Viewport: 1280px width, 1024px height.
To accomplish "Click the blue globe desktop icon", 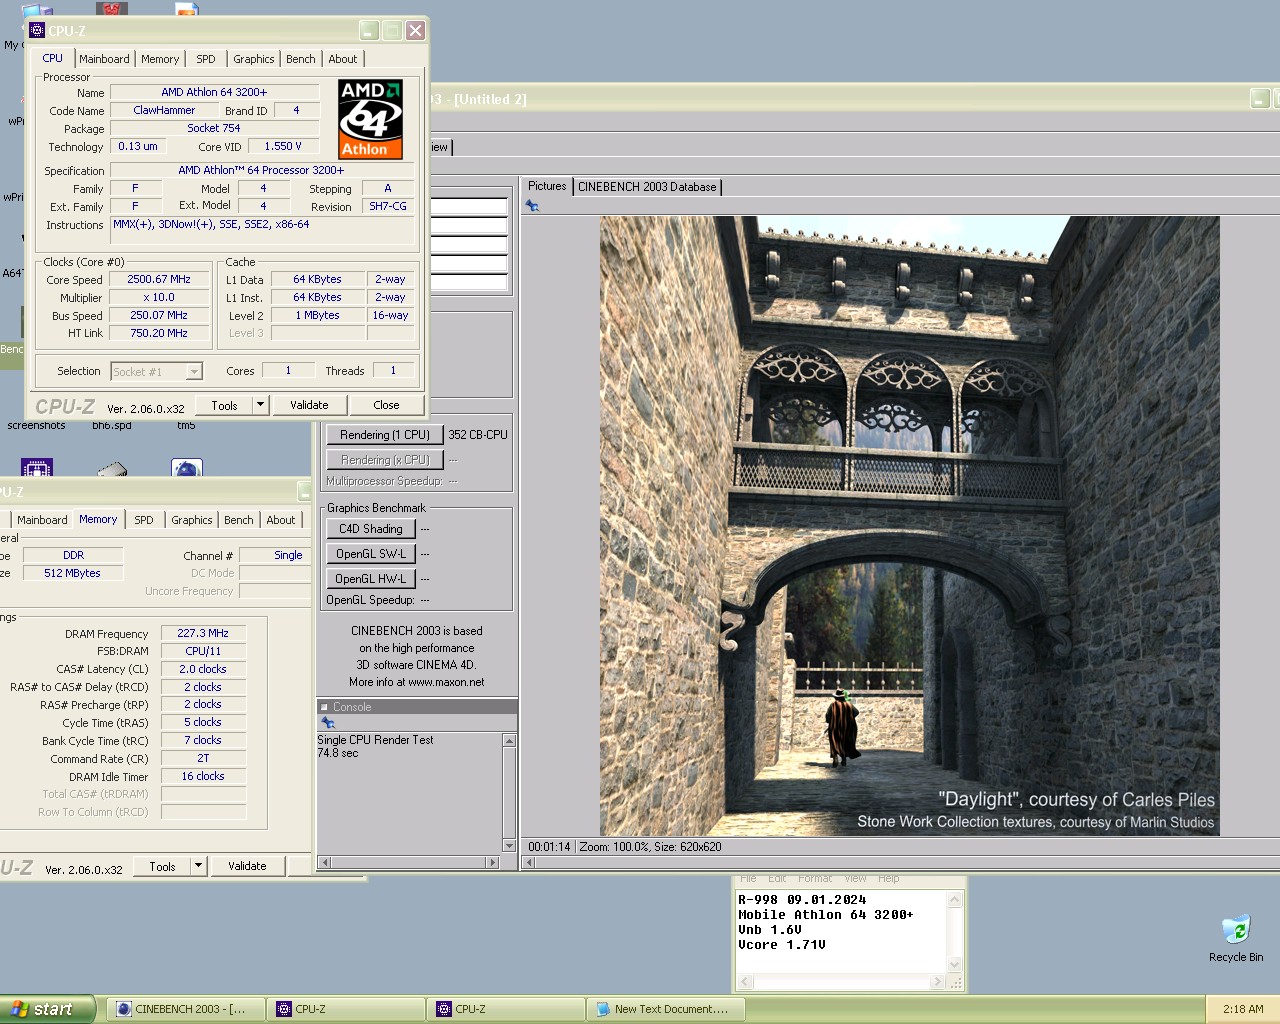I will click(187, 469).
